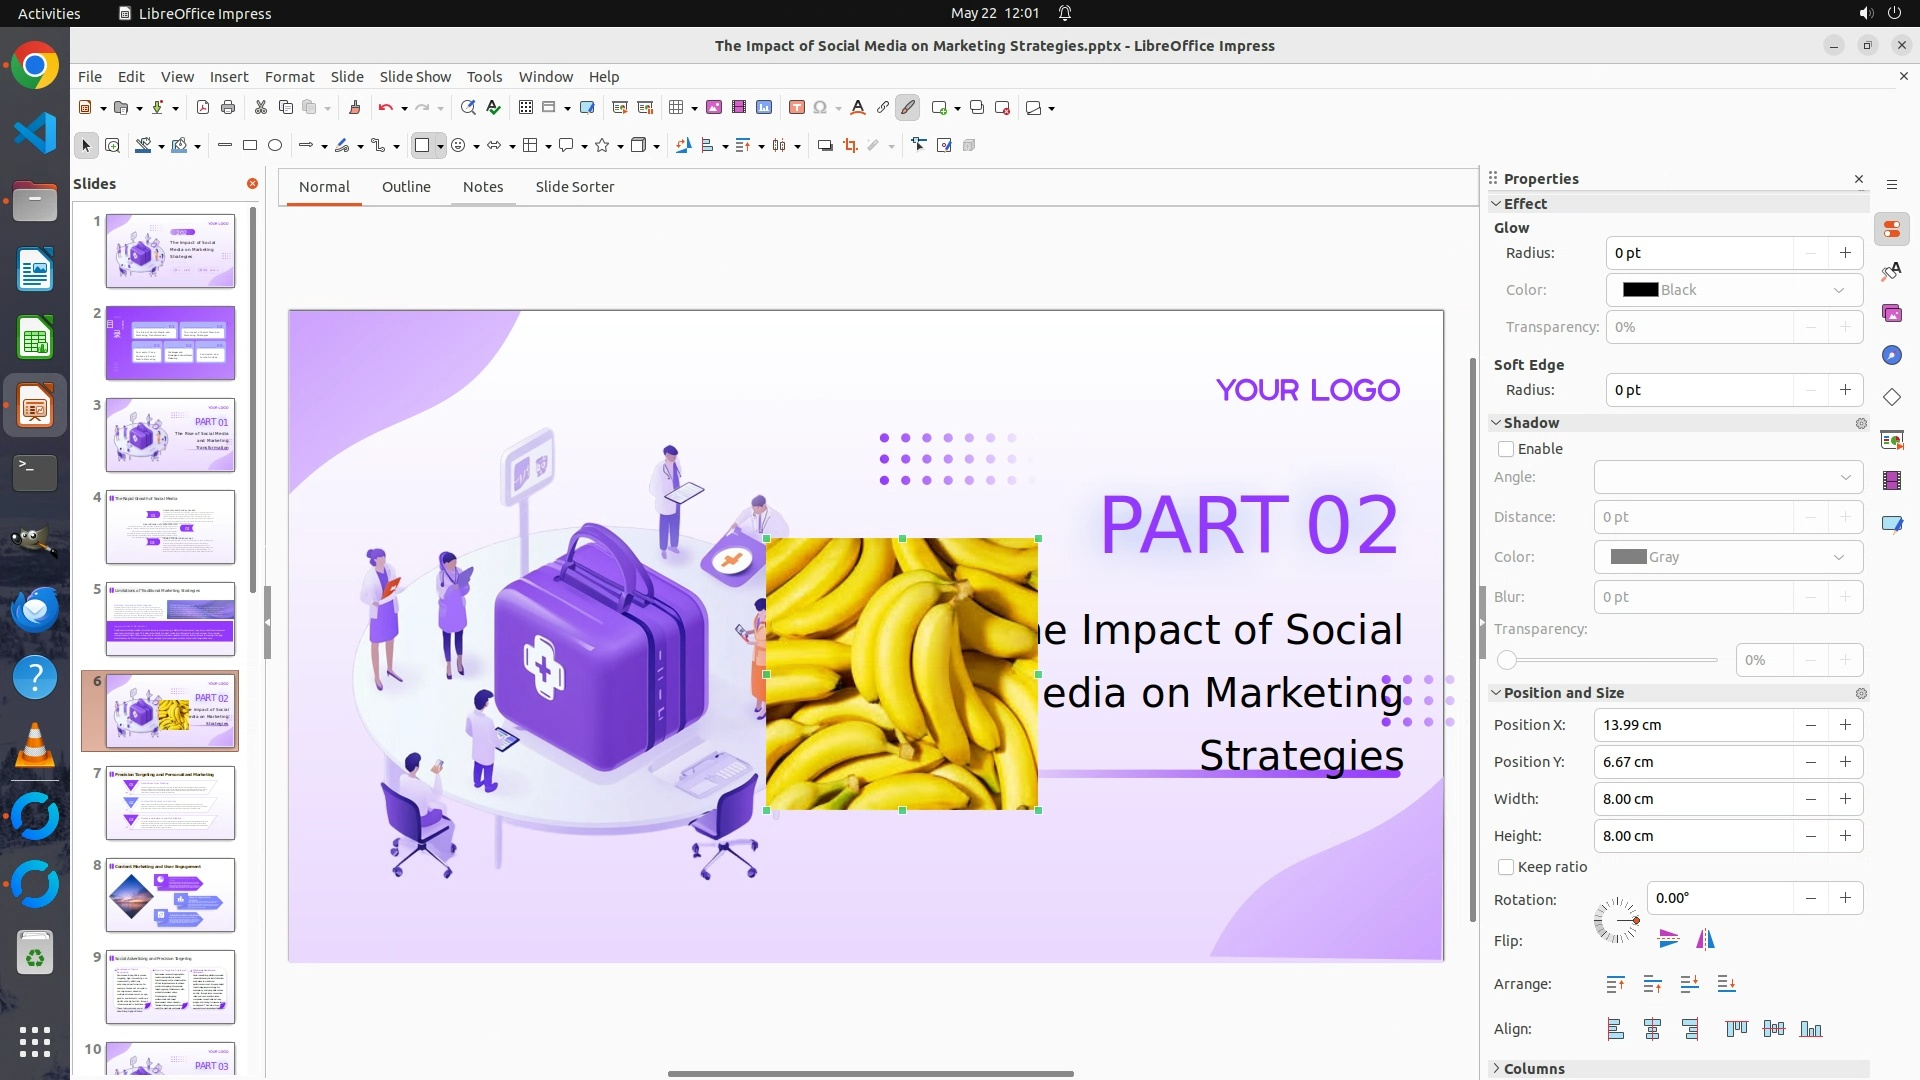
Task: Click Bring to Front arrange icon
Action: pyautogui.click(x=1615, y=985)
